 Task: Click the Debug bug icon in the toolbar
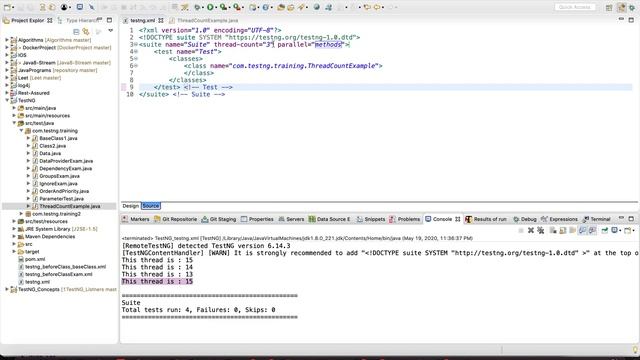[198, 7]
